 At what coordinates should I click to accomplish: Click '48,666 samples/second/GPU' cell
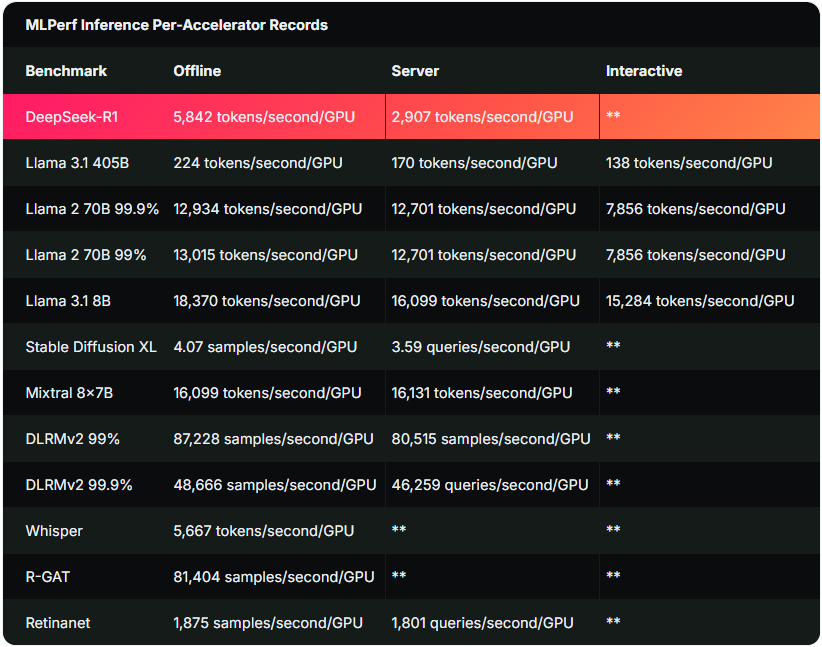tap(275, 486)
